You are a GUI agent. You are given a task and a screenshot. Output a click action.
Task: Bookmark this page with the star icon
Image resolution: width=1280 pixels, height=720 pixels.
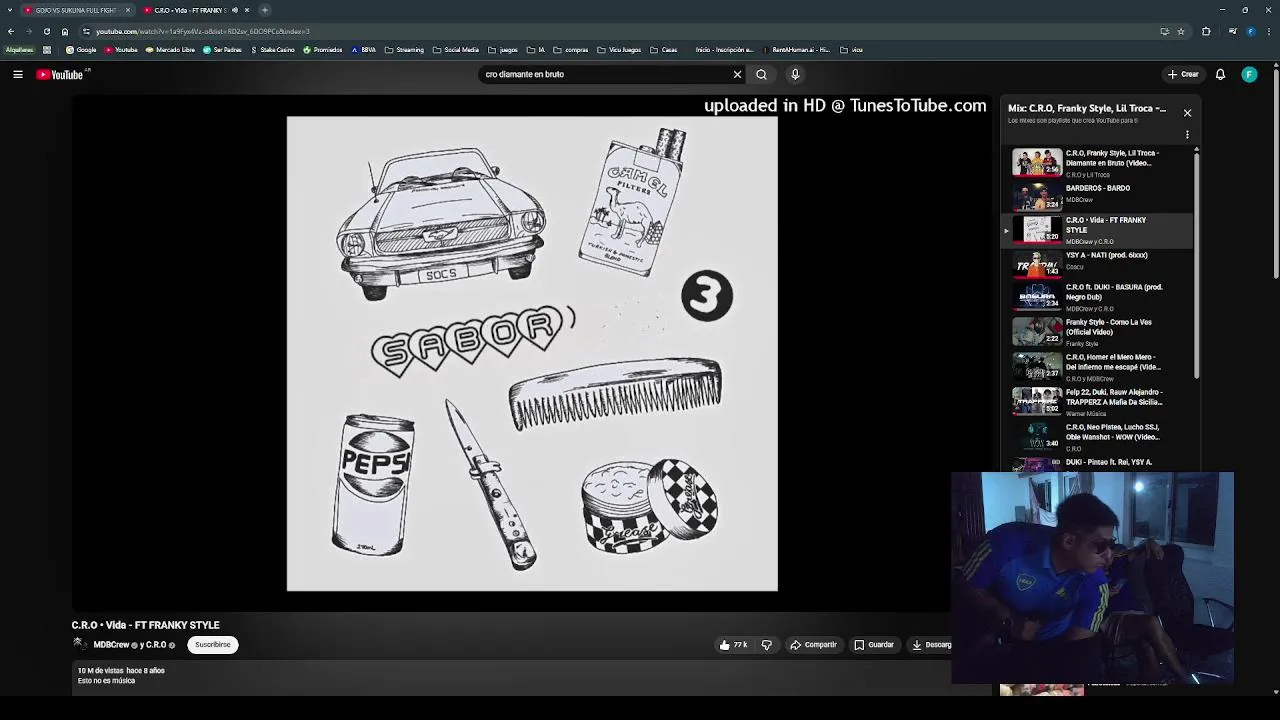(x=1181, y=31)
